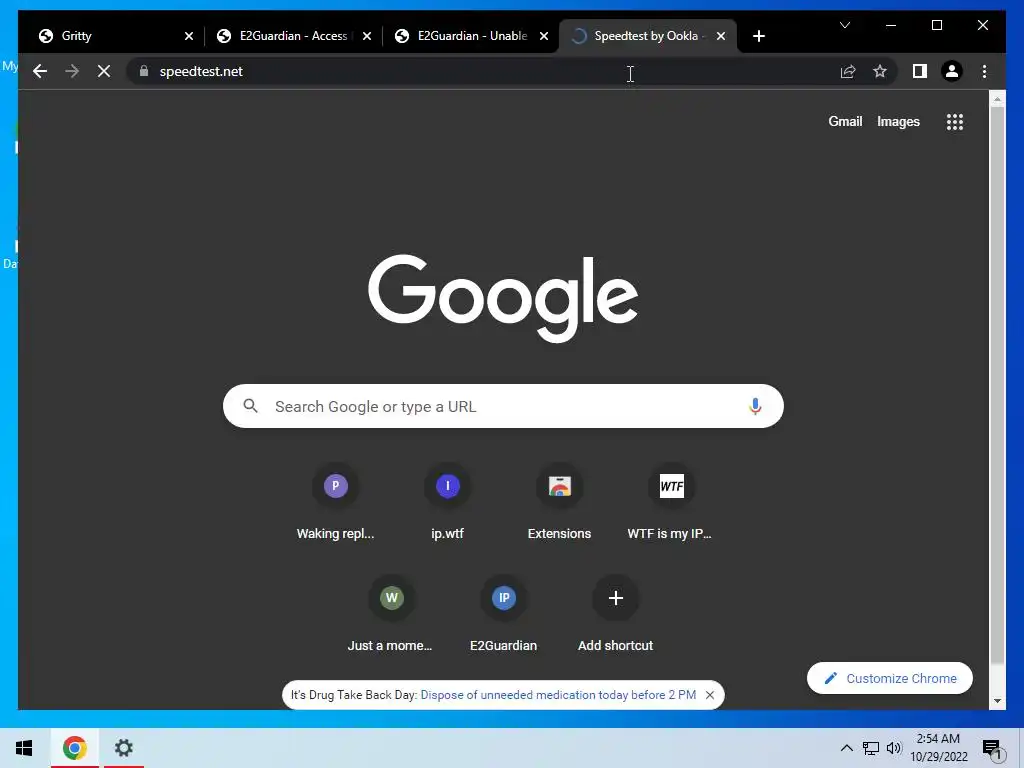This screenshot has height=768, width=1024.
Task: Switch to the Gritty tab
Action: 111,36
